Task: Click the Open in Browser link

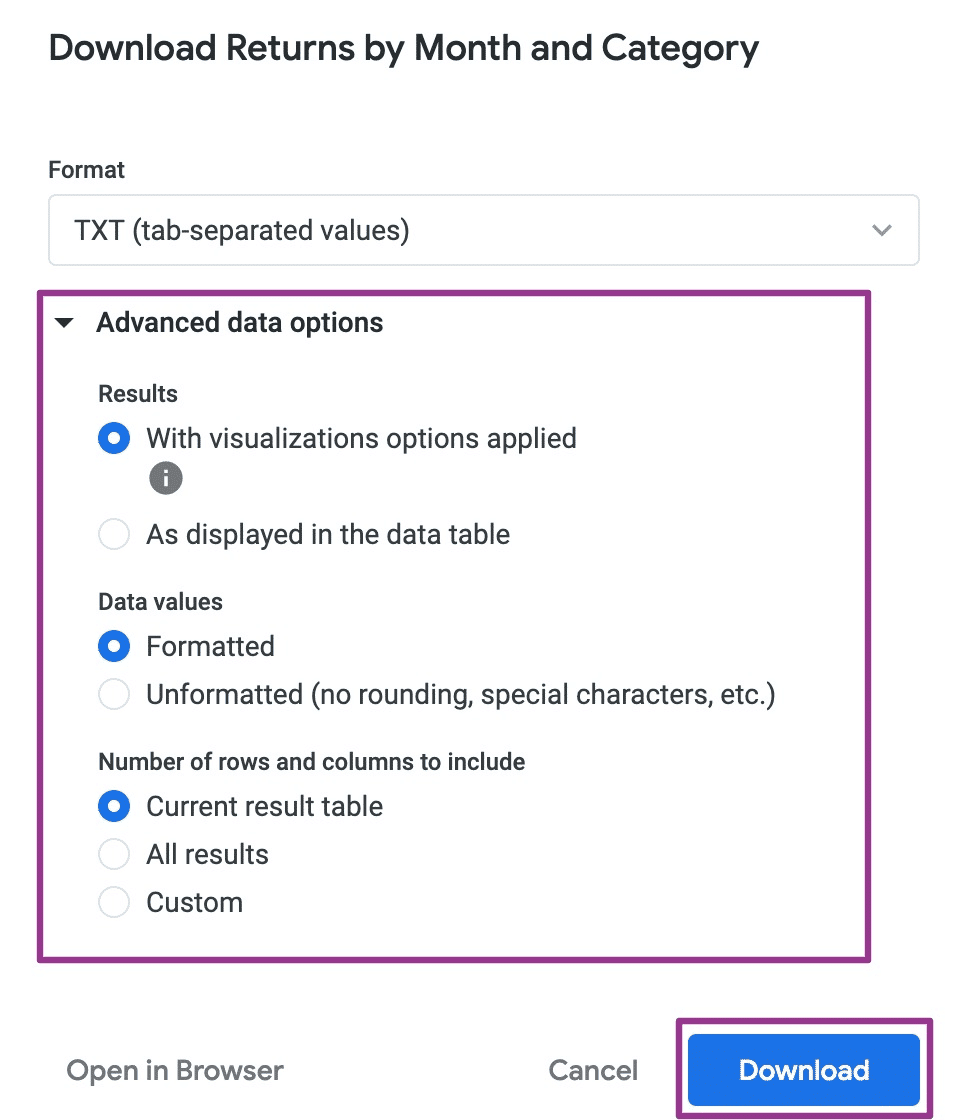Action: [x=175, y=1071]
